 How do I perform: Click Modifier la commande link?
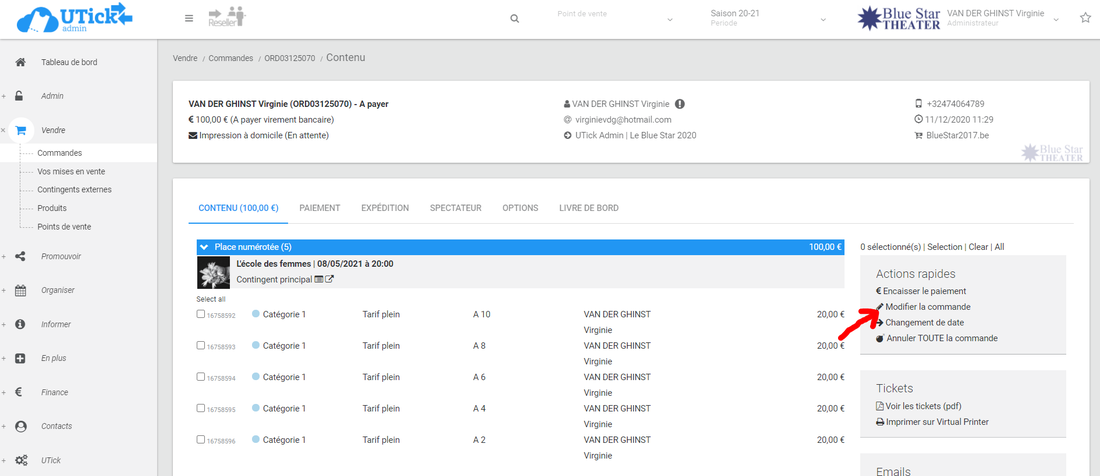click(927, 307)
